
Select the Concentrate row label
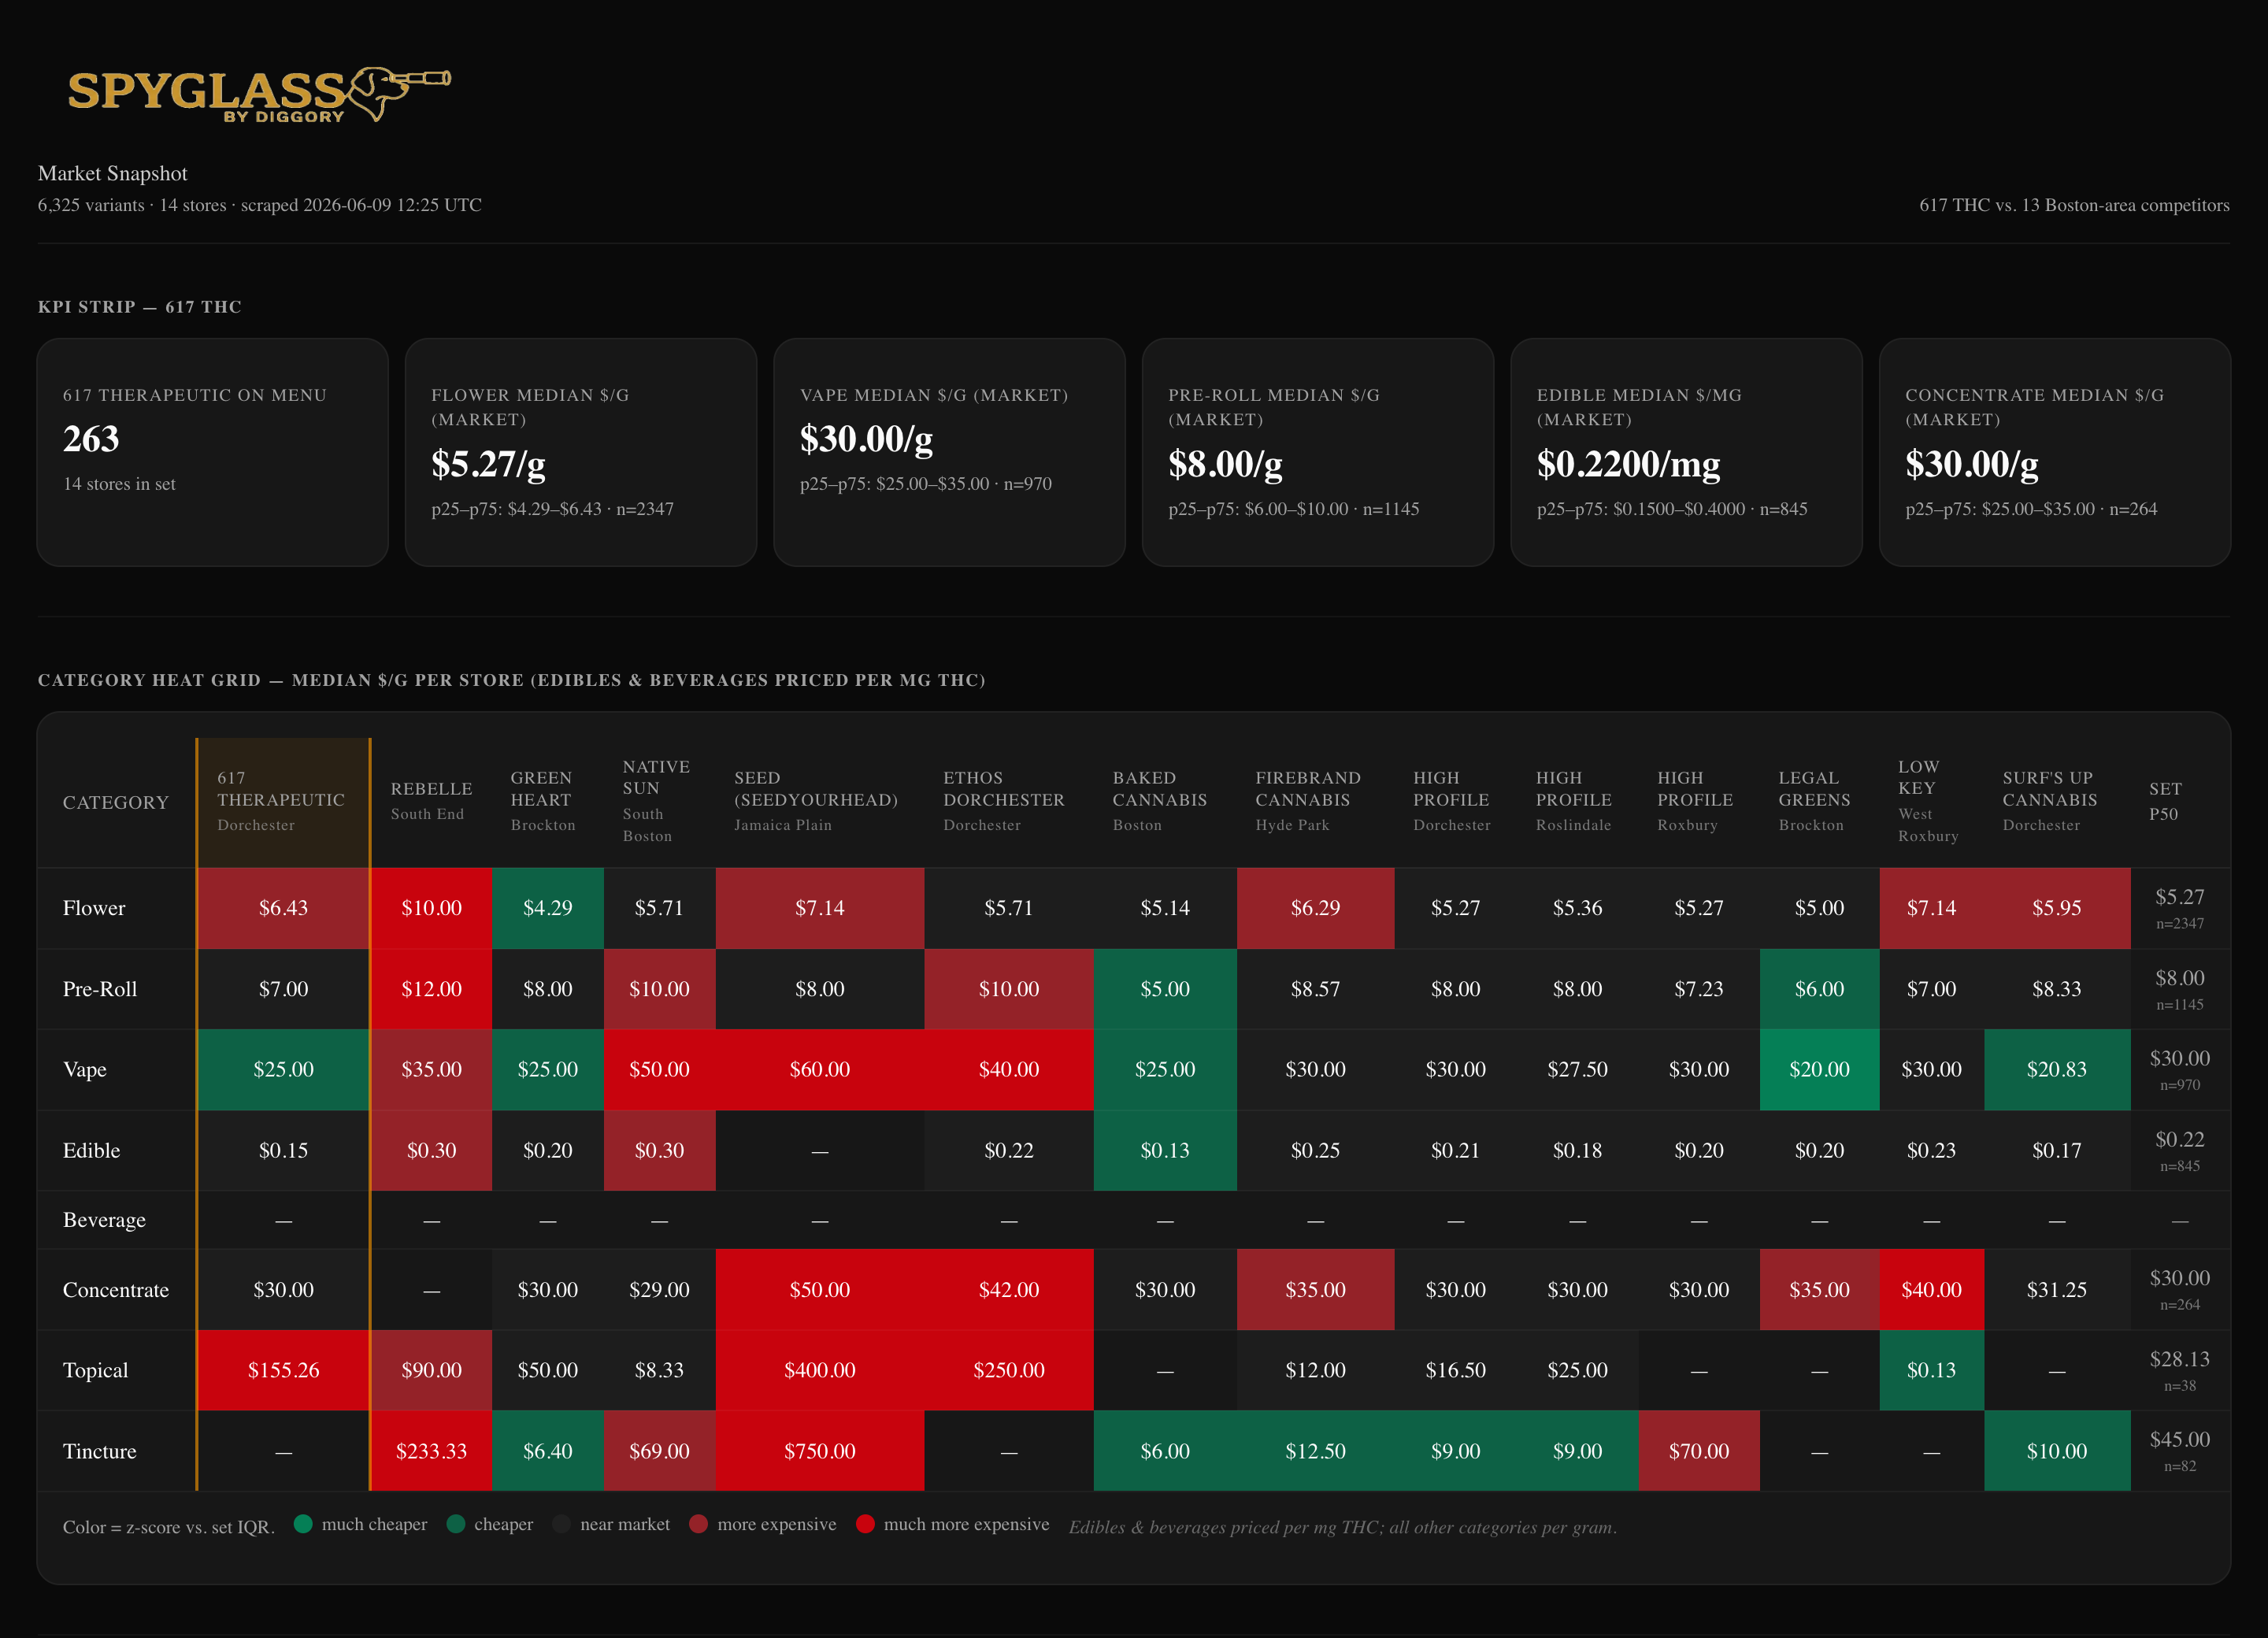116,1290
